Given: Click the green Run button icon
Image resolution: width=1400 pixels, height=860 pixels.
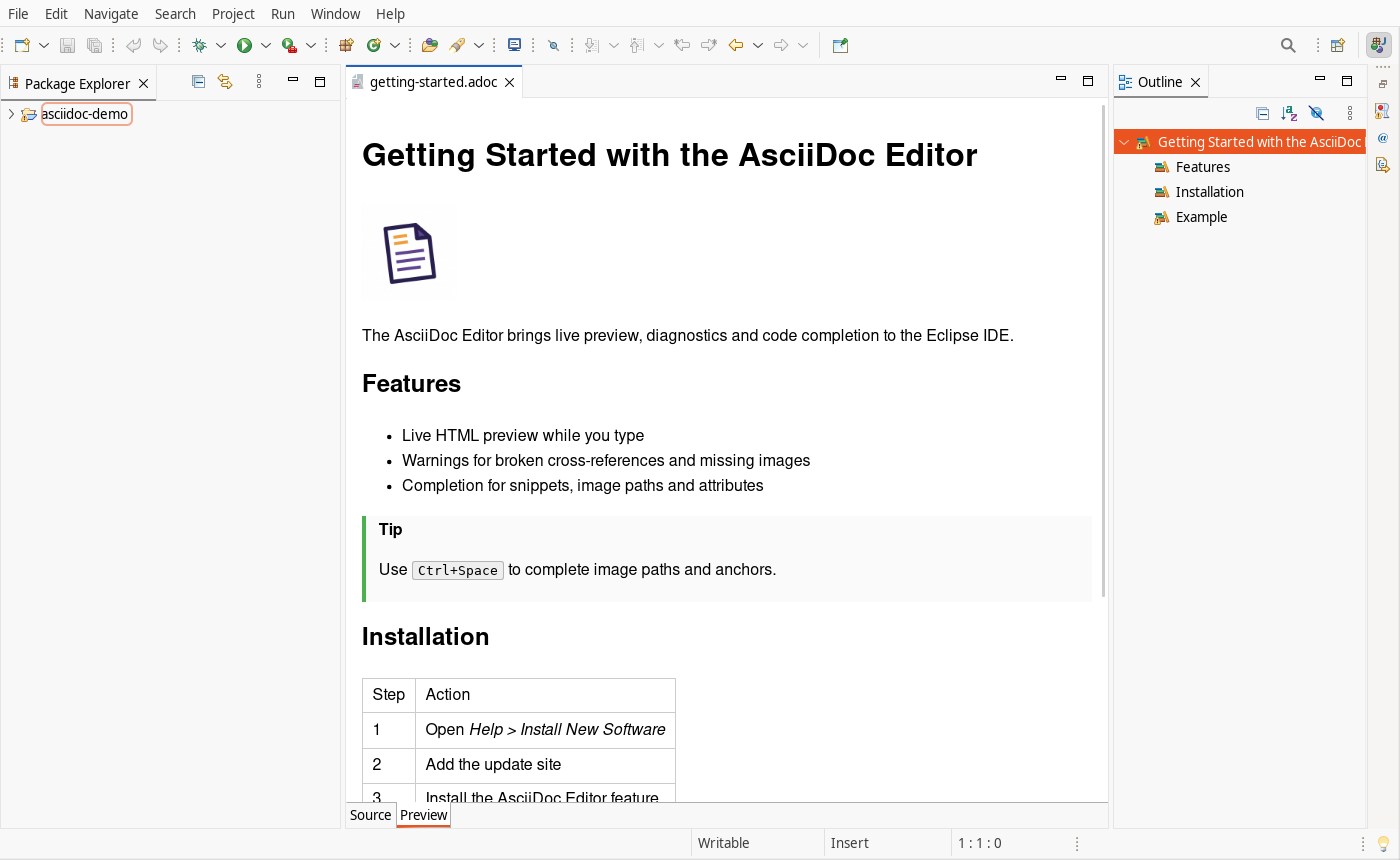Looking at the screenshot, I should (244, 45).
